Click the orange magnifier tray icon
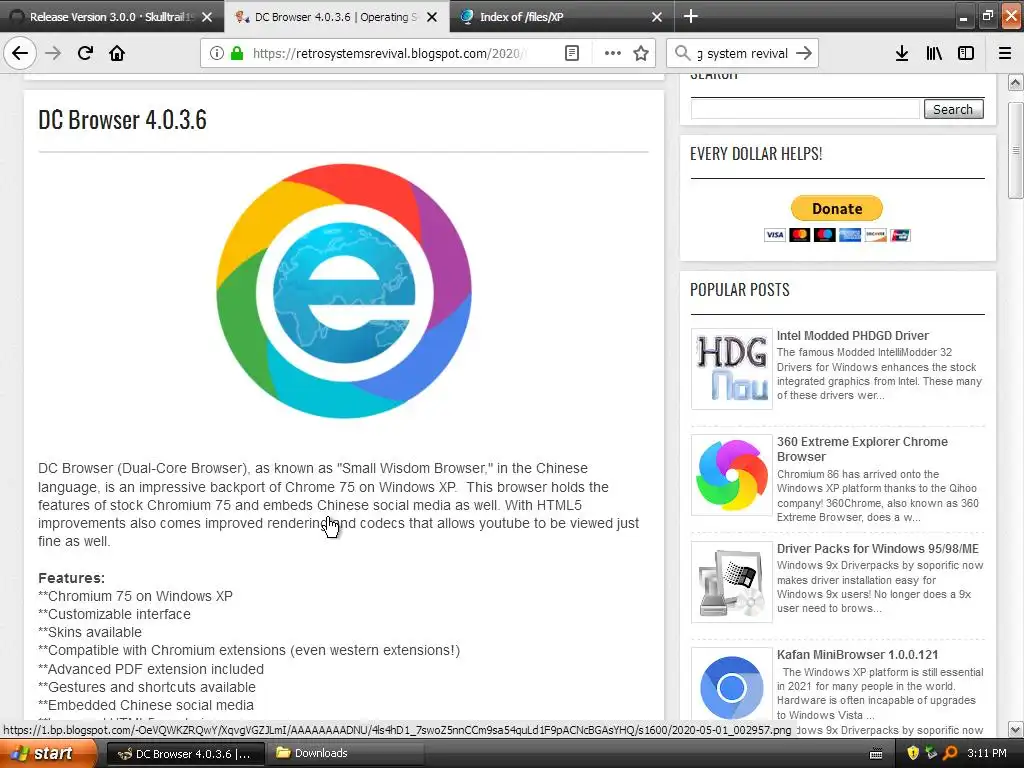This screenshot has height=768, width=1024. 950,753
